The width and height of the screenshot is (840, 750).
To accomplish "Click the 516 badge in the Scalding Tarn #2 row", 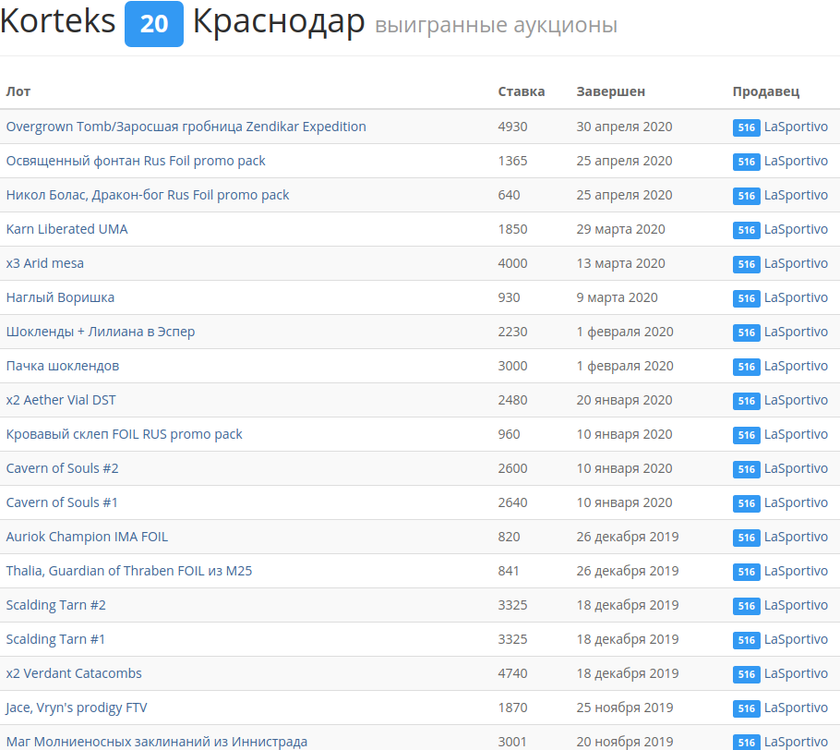I will click(x=746, y=606).
